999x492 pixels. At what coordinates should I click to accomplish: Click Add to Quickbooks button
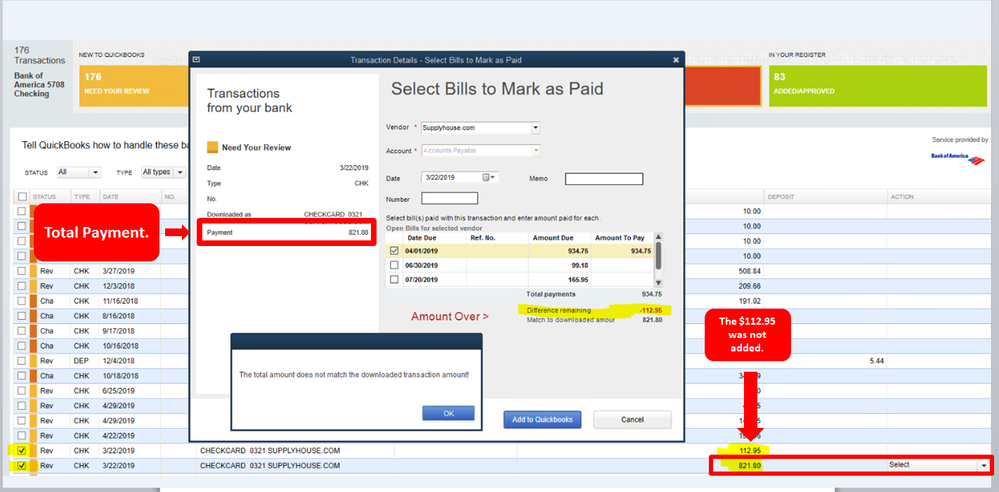(542, 419)
